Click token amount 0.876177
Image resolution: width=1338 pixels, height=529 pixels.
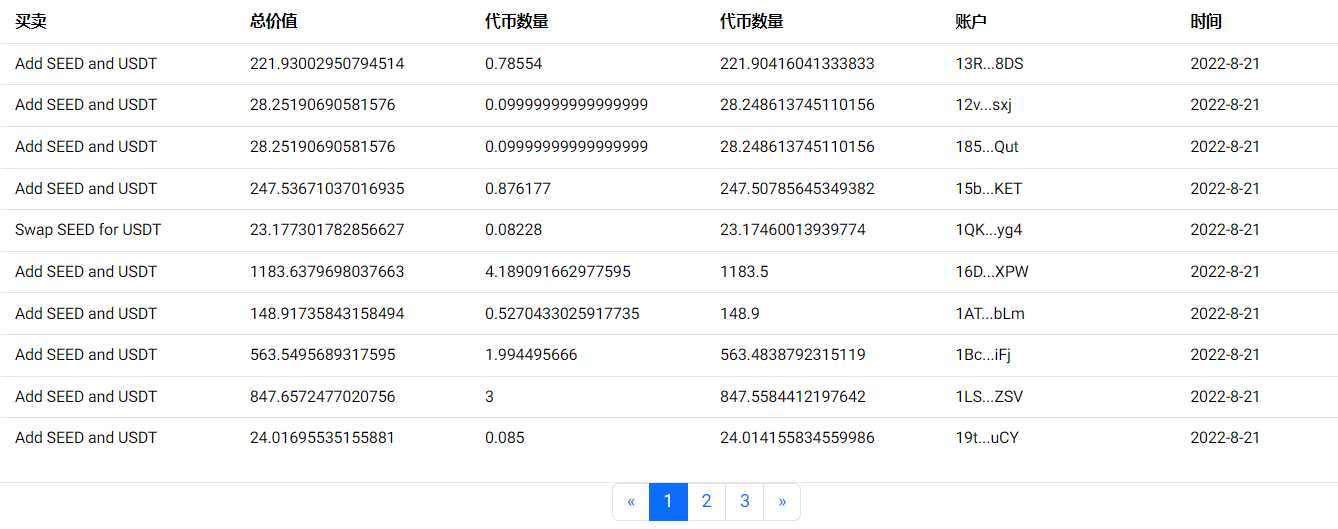518,189
